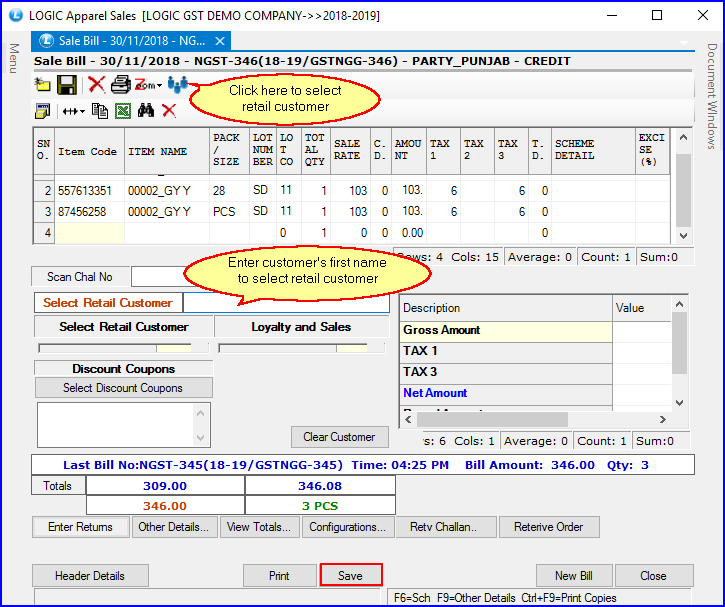Screen dimensions: 725x607
Task: Click the 3 PCS totals value
Action: click(x=320, y=506)
